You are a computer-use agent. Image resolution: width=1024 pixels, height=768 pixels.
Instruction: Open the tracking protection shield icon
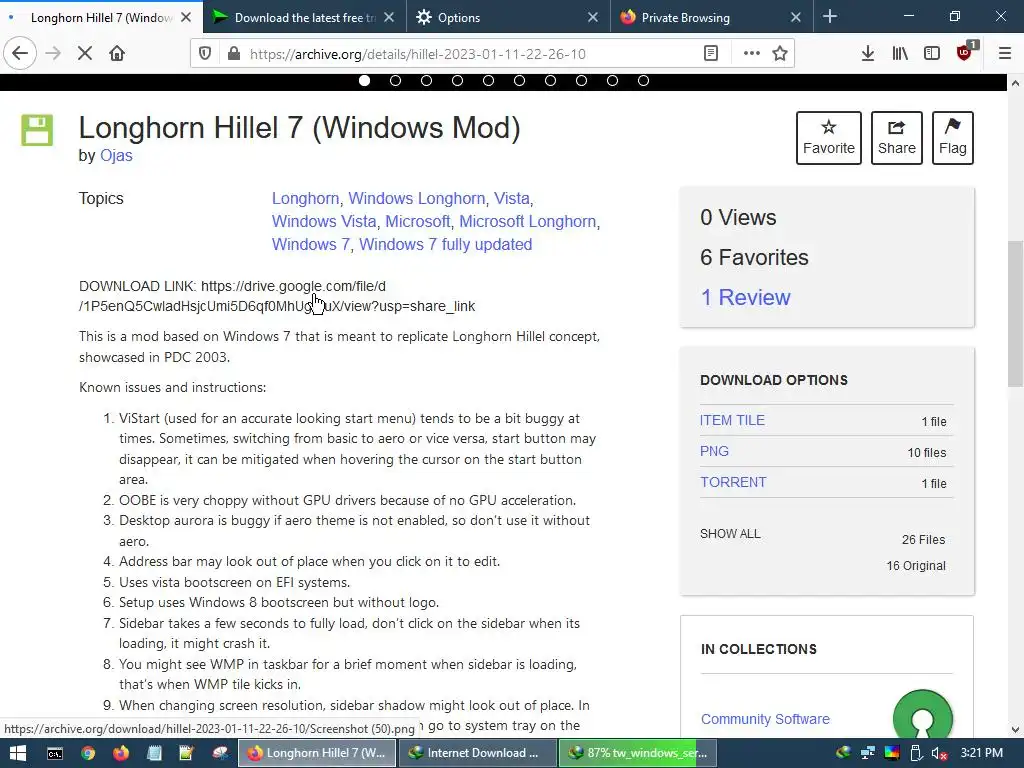point(205,54)
